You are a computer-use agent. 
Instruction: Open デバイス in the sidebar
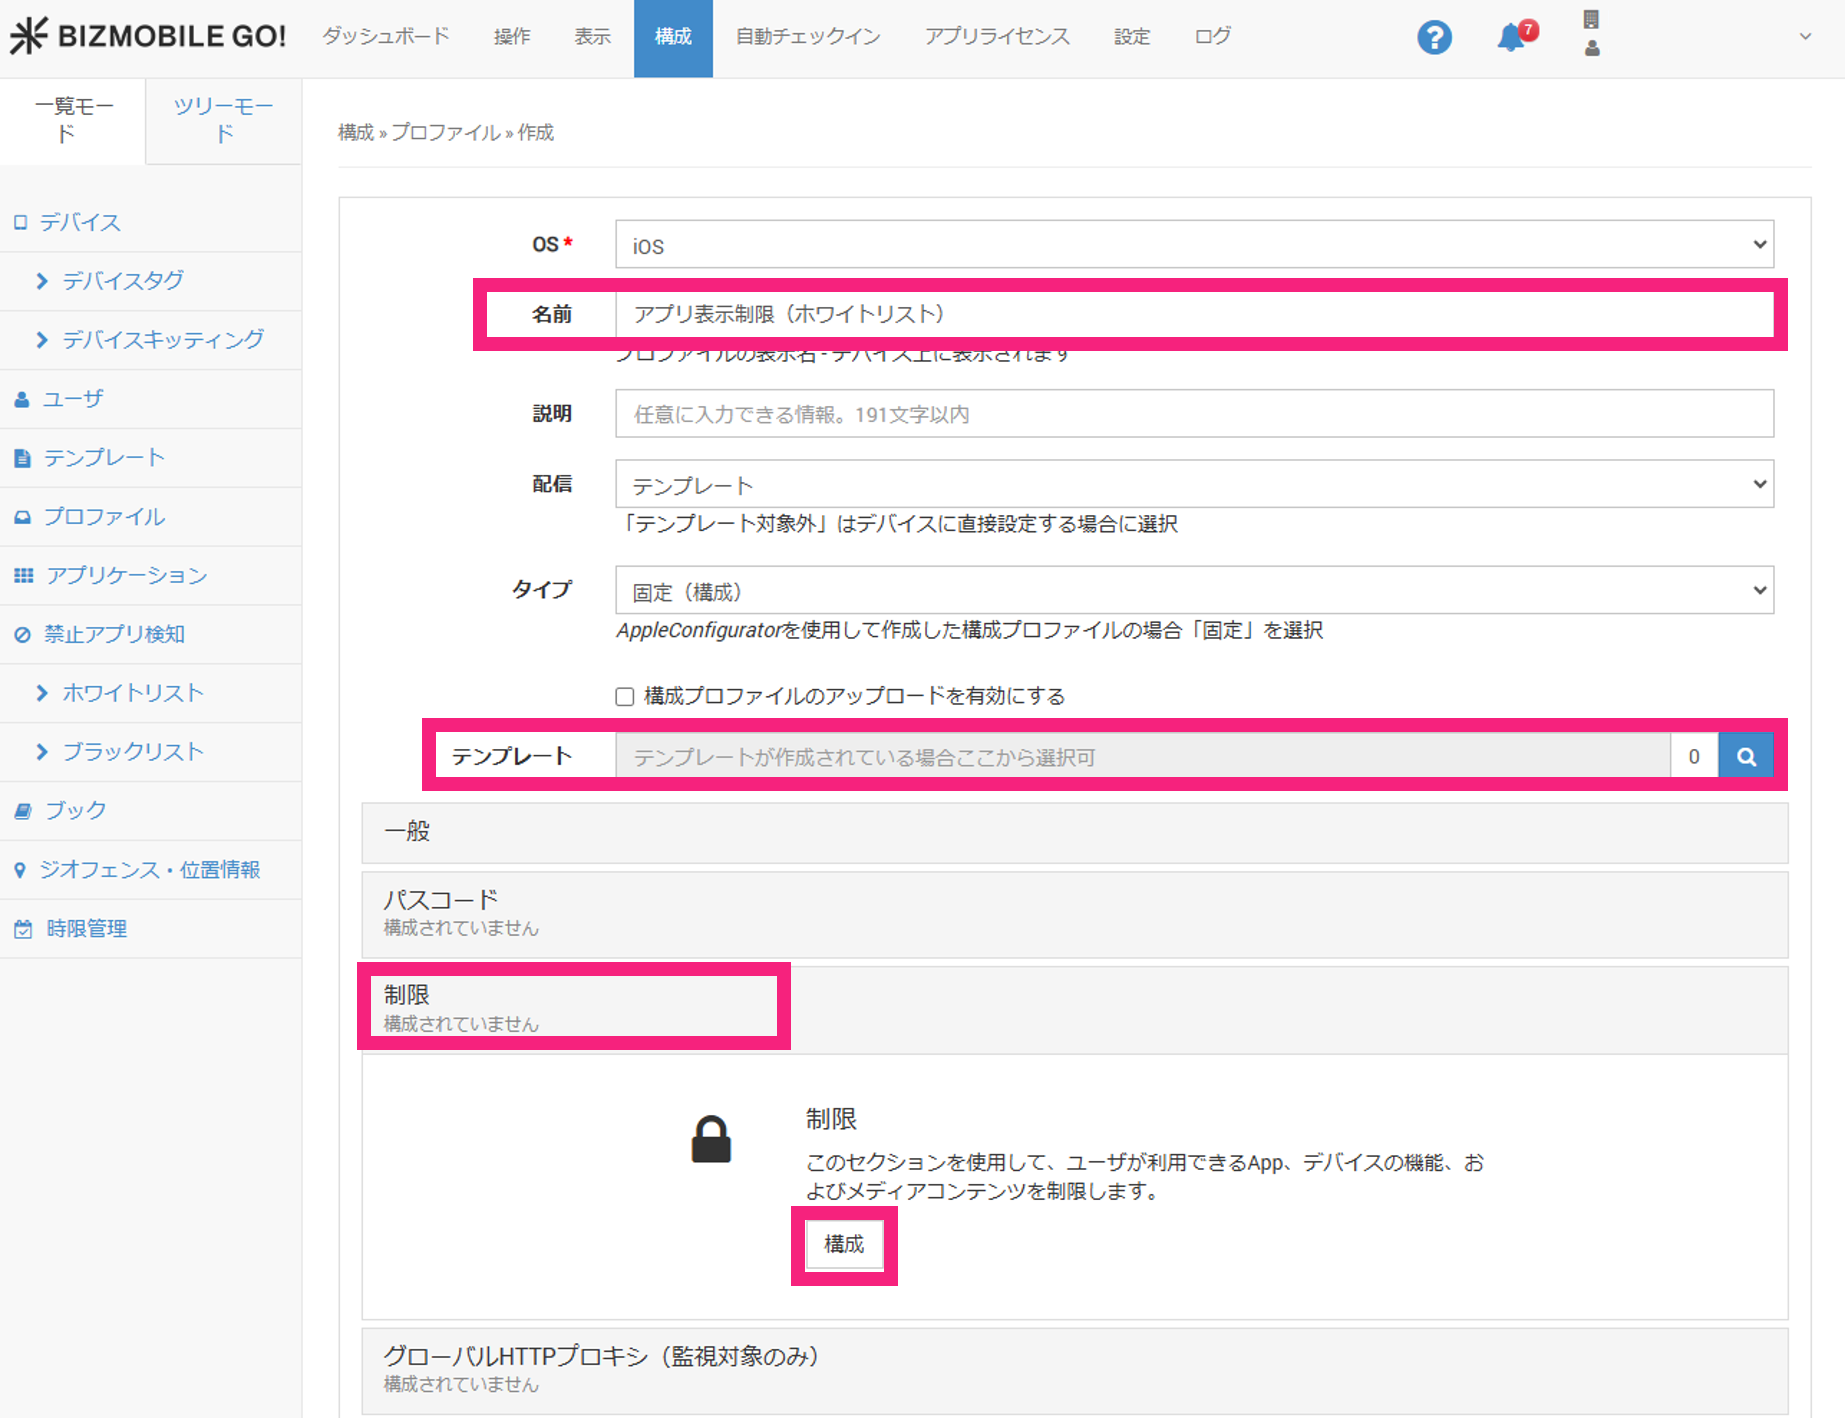coord(80,222)
